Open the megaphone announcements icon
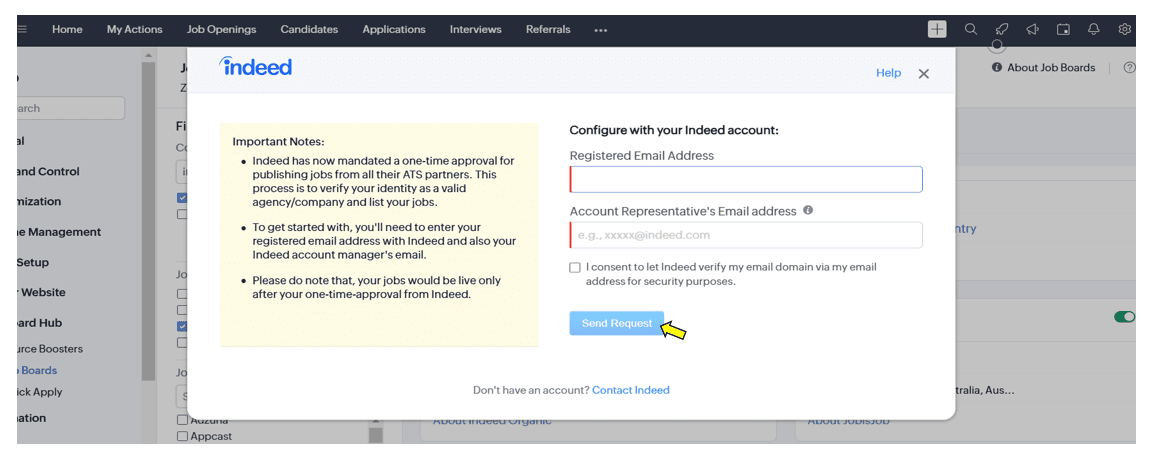Viewport: 1154px width, 464px height. (1032, 29)
